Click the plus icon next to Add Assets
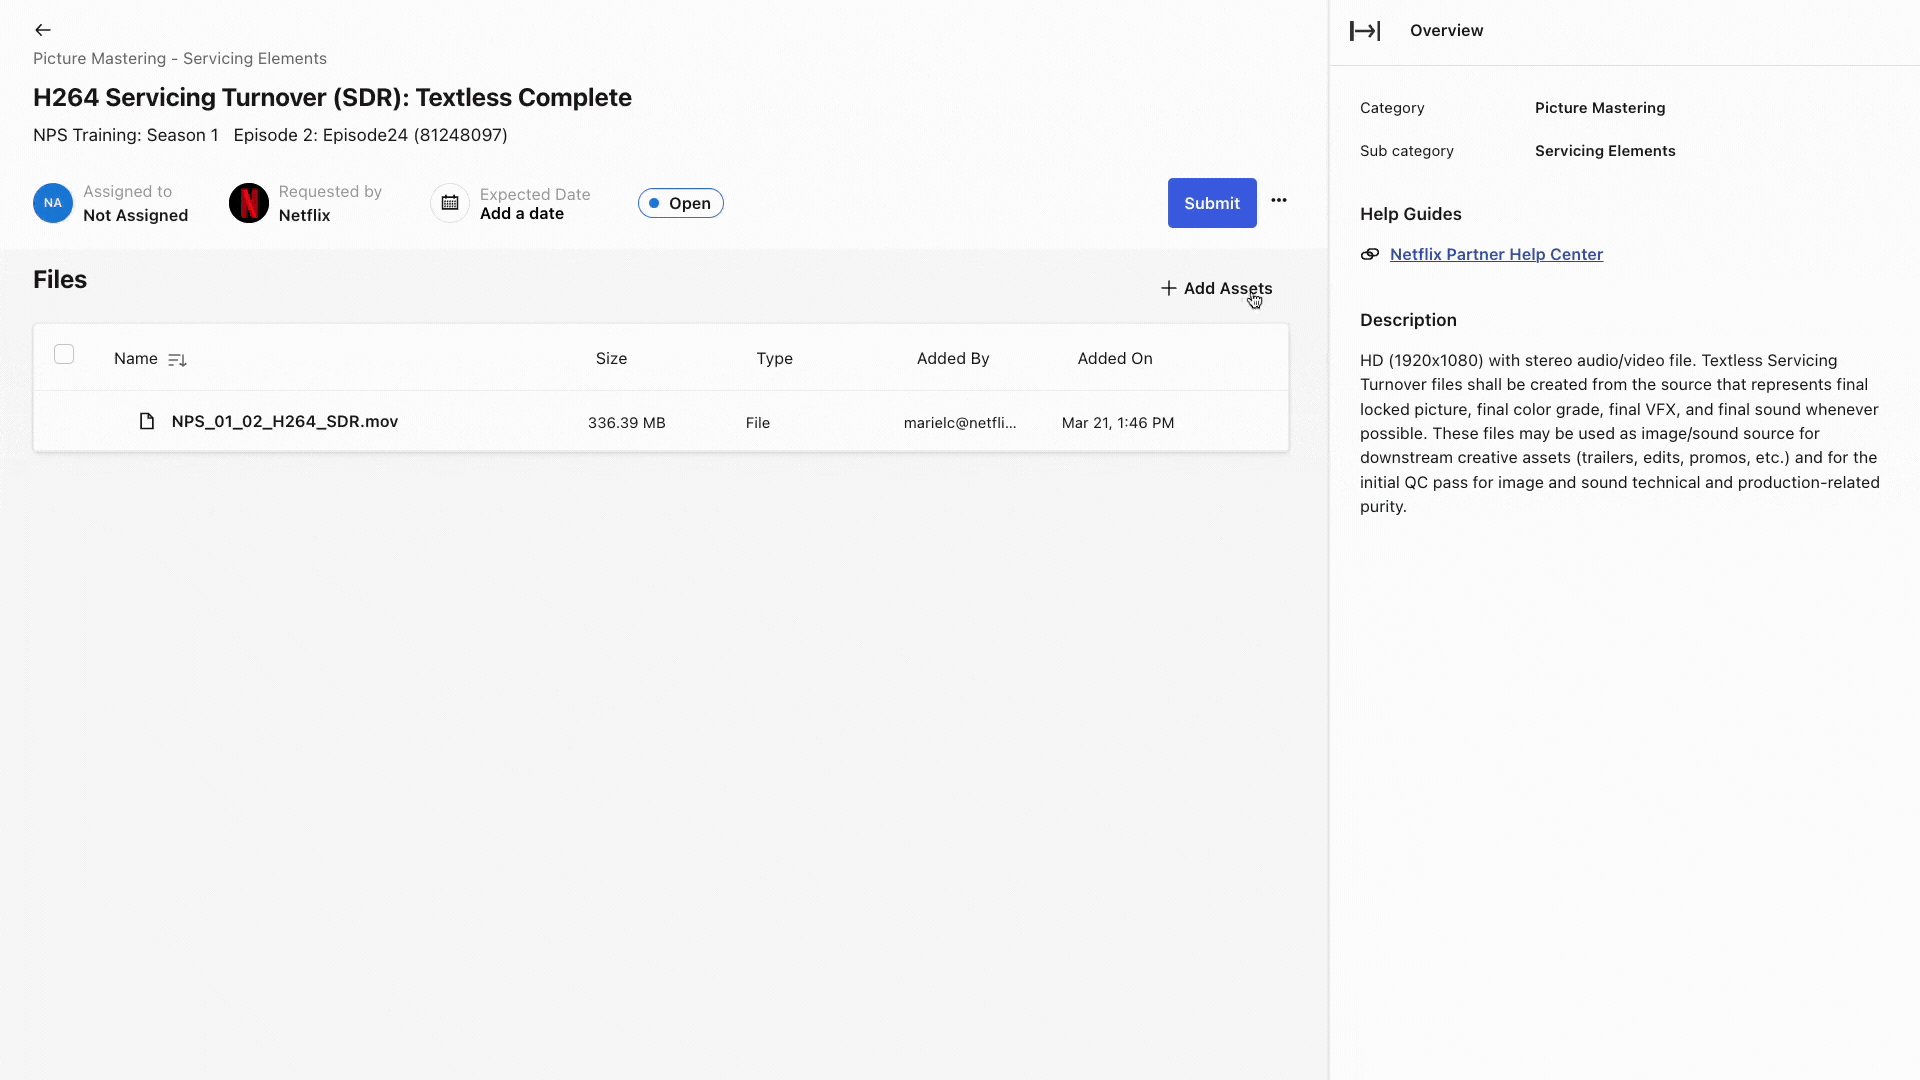Screen dimensions: 1920x1080 click(1168, 288)
